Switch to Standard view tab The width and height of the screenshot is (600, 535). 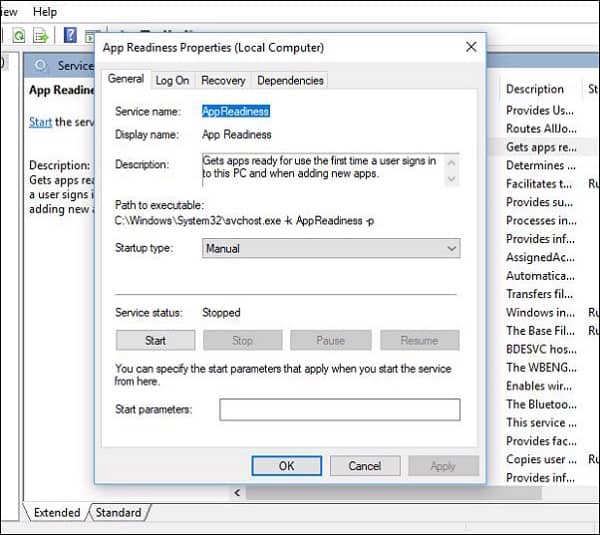click(x=118, y=512)
